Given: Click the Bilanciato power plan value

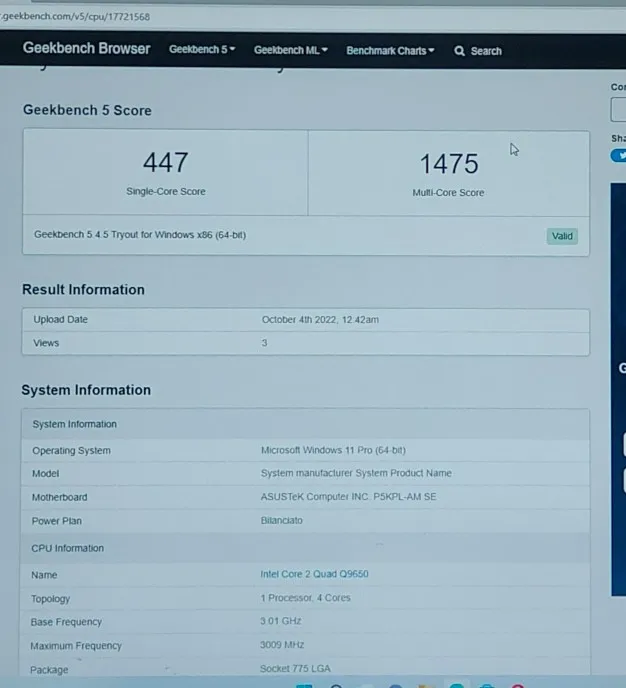Looking at the screenshot, I should 282,520.
